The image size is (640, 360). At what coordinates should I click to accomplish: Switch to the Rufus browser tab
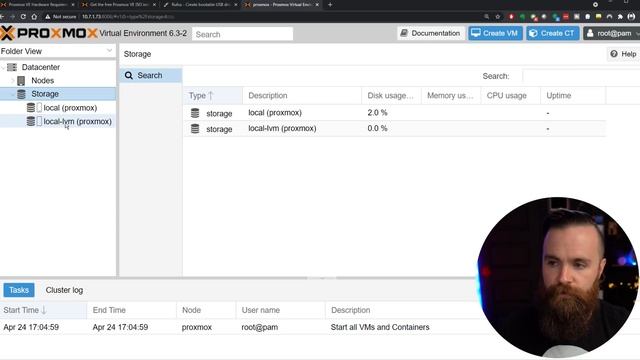[x=199, y=4]
